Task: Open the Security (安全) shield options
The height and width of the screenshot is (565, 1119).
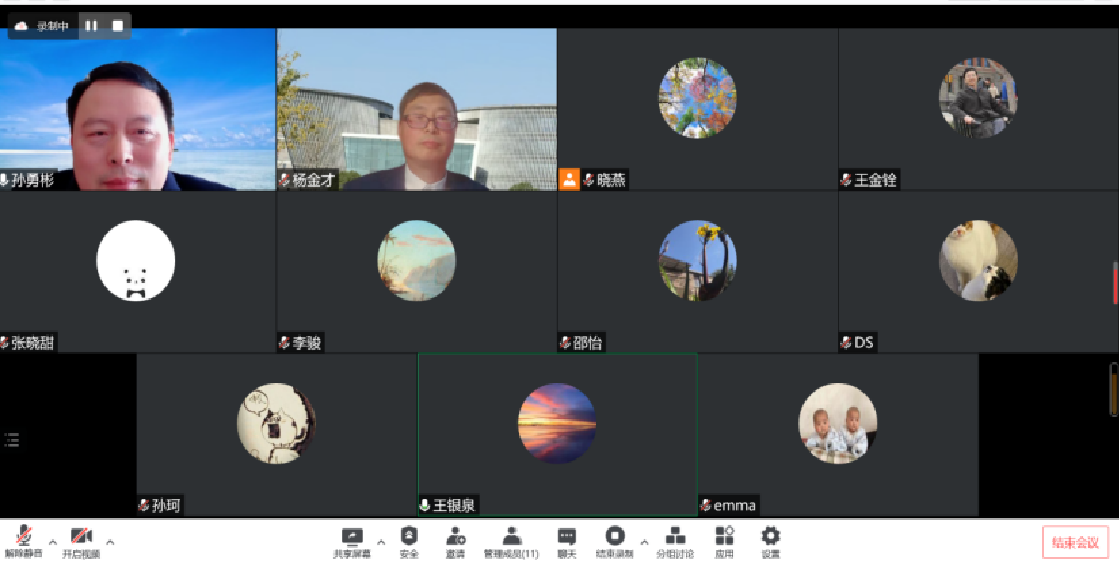Action: [x=409, y=541]
